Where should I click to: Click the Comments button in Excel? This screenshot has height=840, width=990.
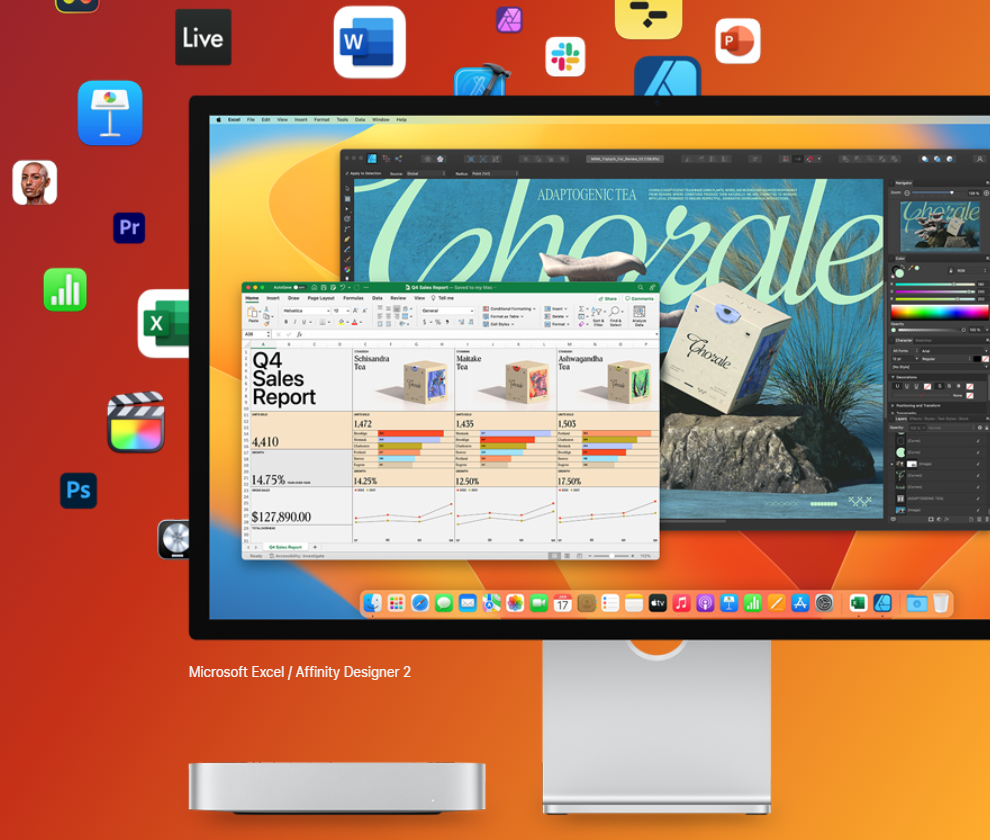640,298
